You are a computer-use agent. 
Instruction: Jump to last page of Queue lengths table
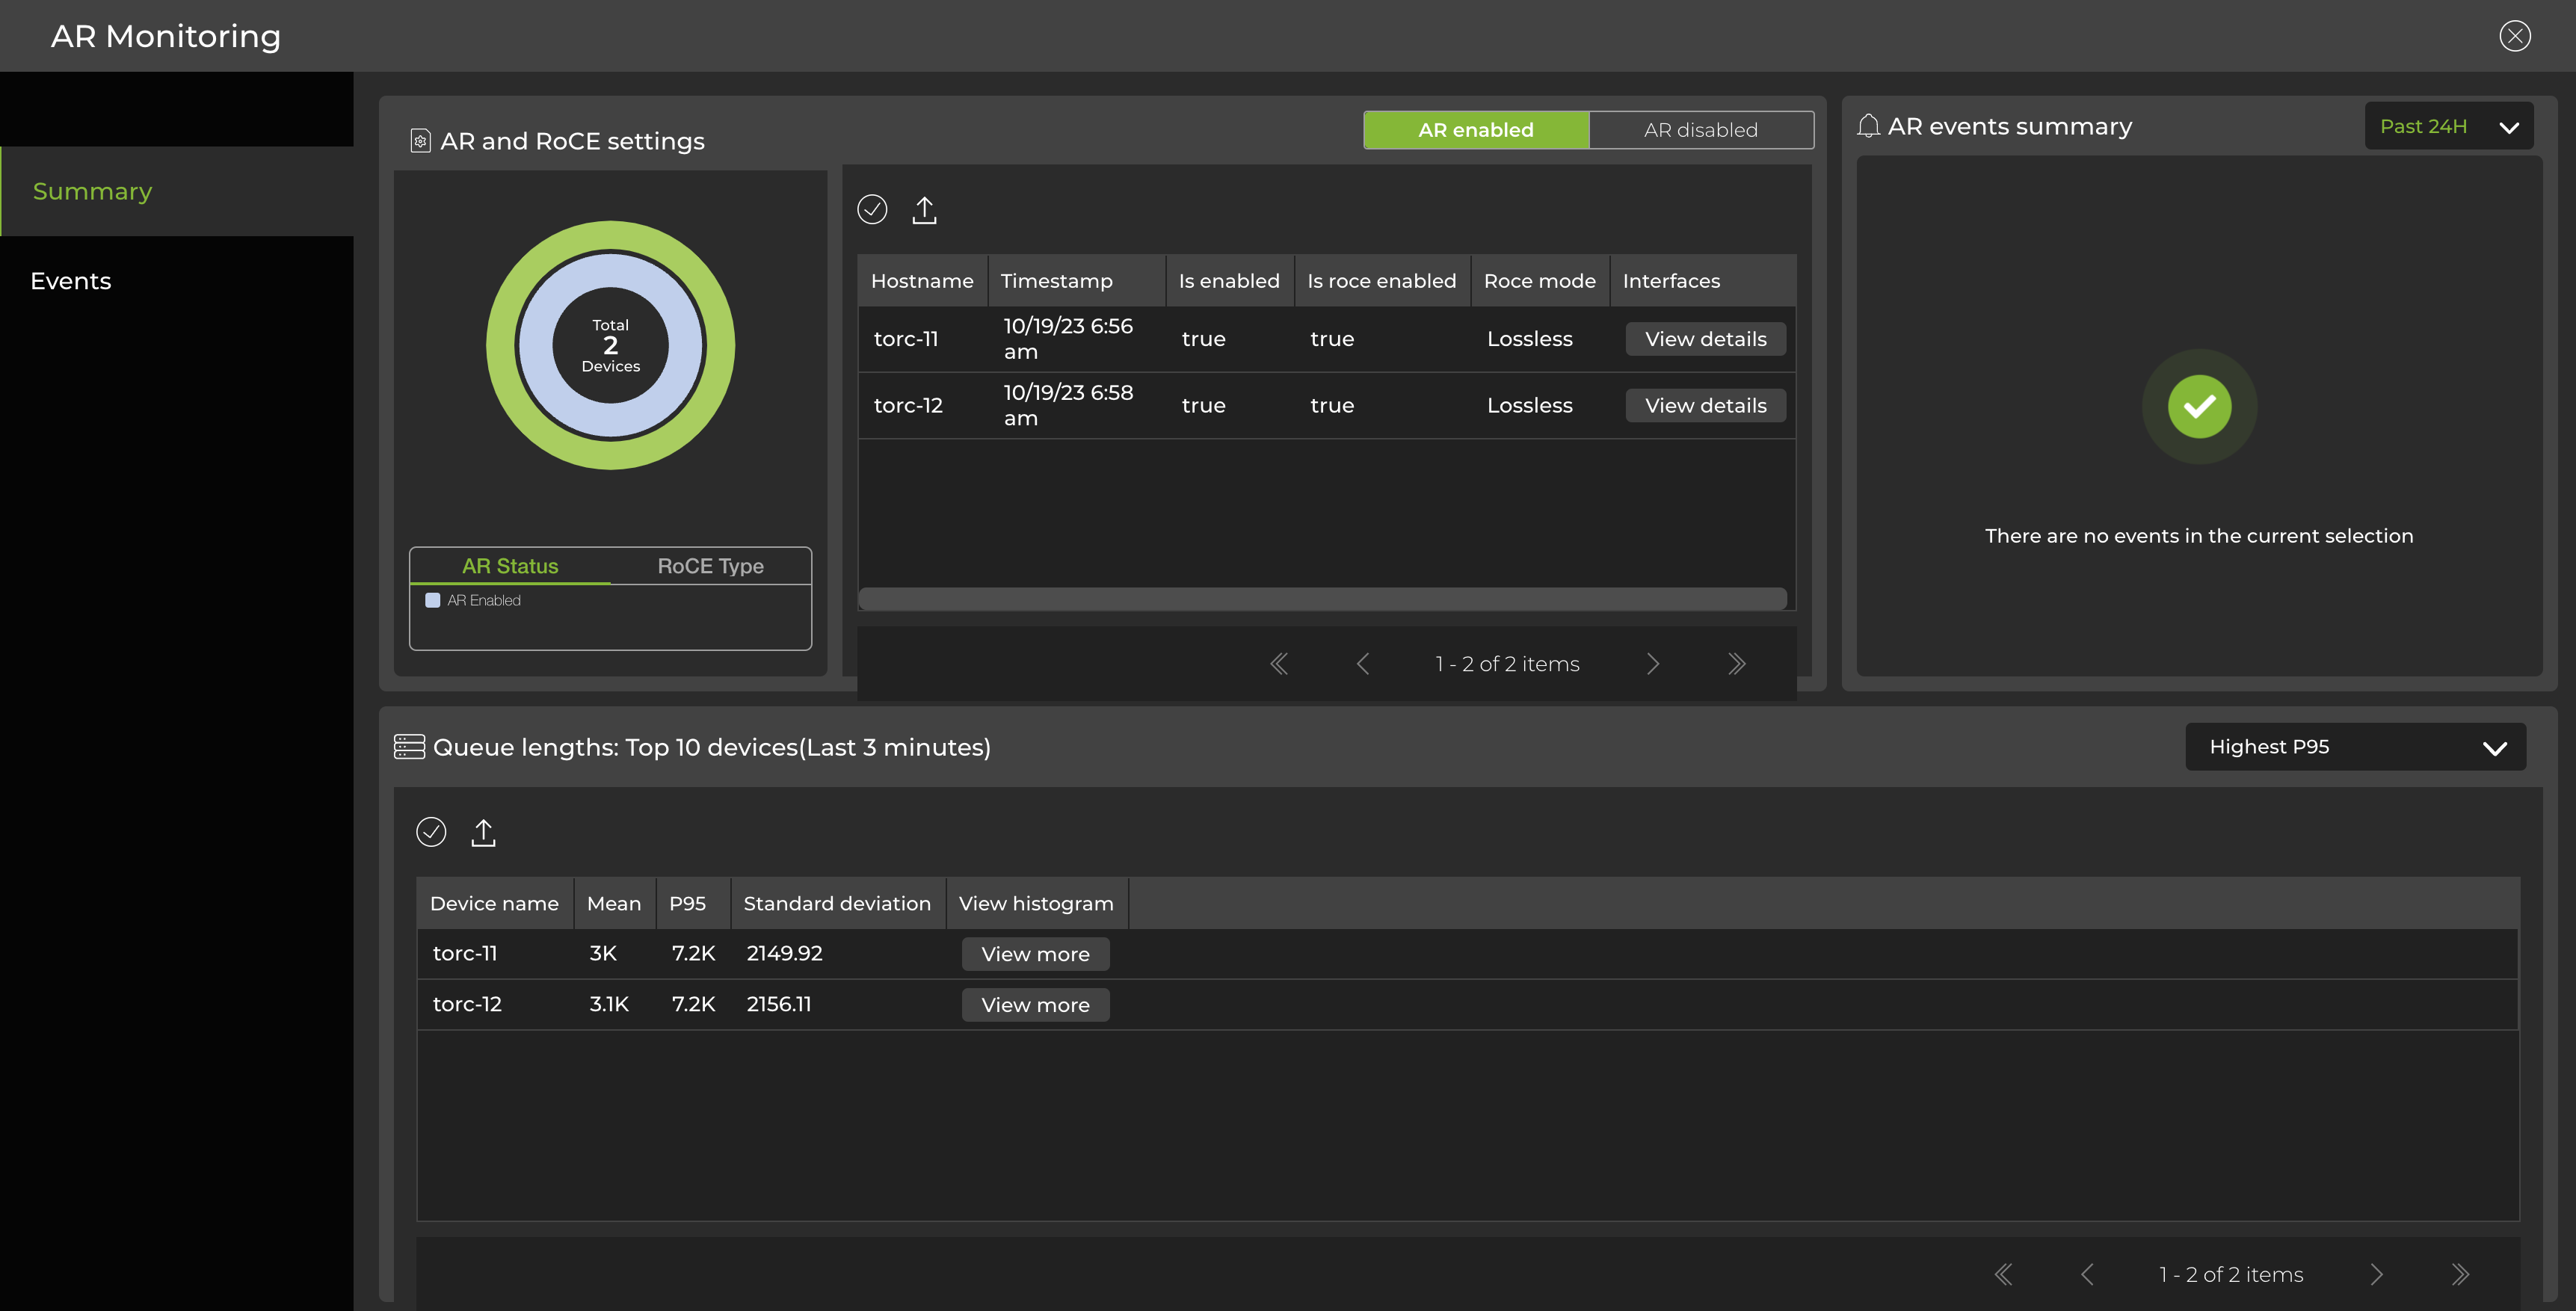click(x=2461, y=1274)
